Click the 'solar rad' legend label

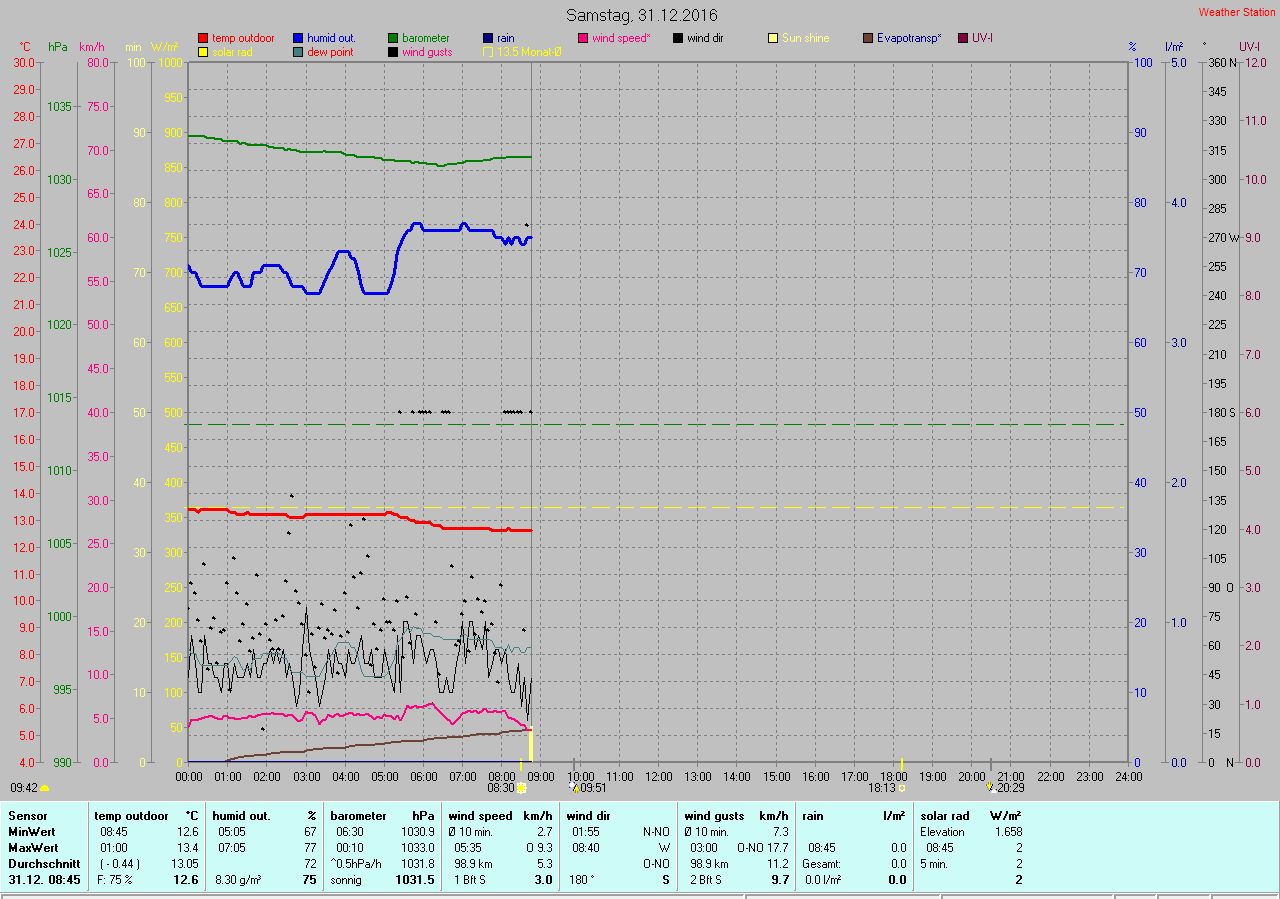pyautogui.click(x=233, y=52)
